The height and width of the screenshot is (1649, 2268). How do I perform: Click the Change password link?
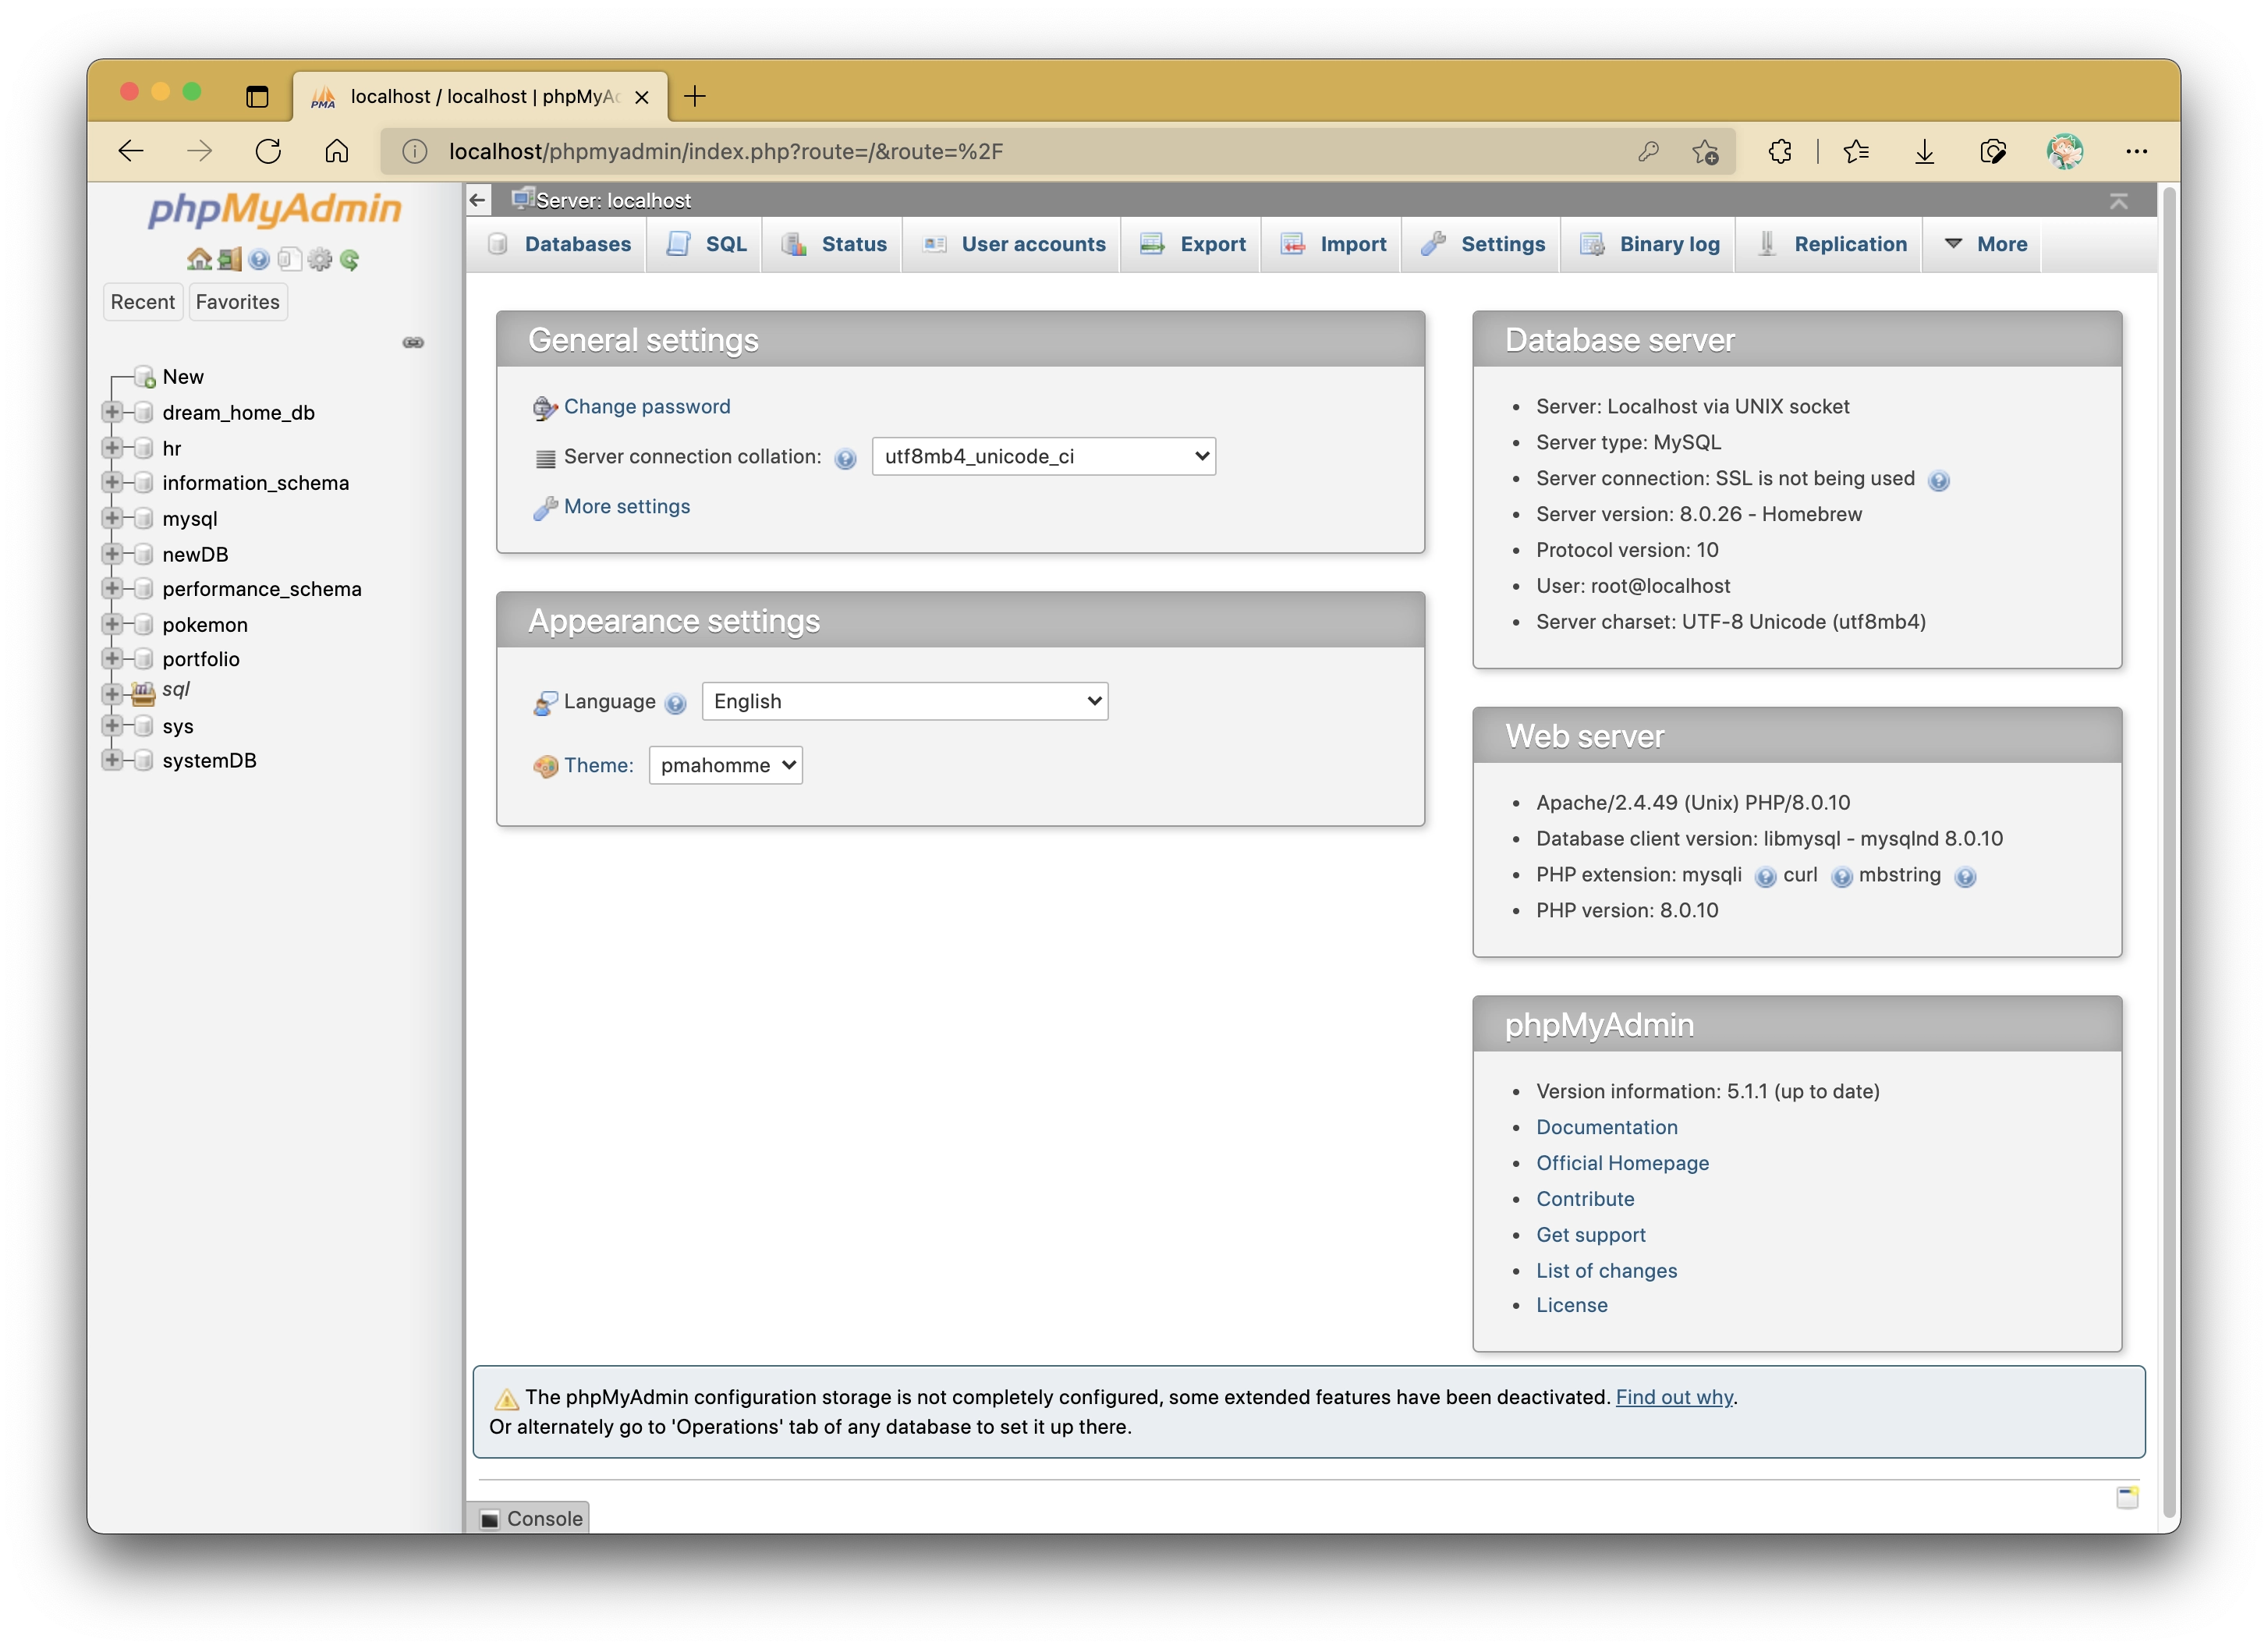pos(647,407)
